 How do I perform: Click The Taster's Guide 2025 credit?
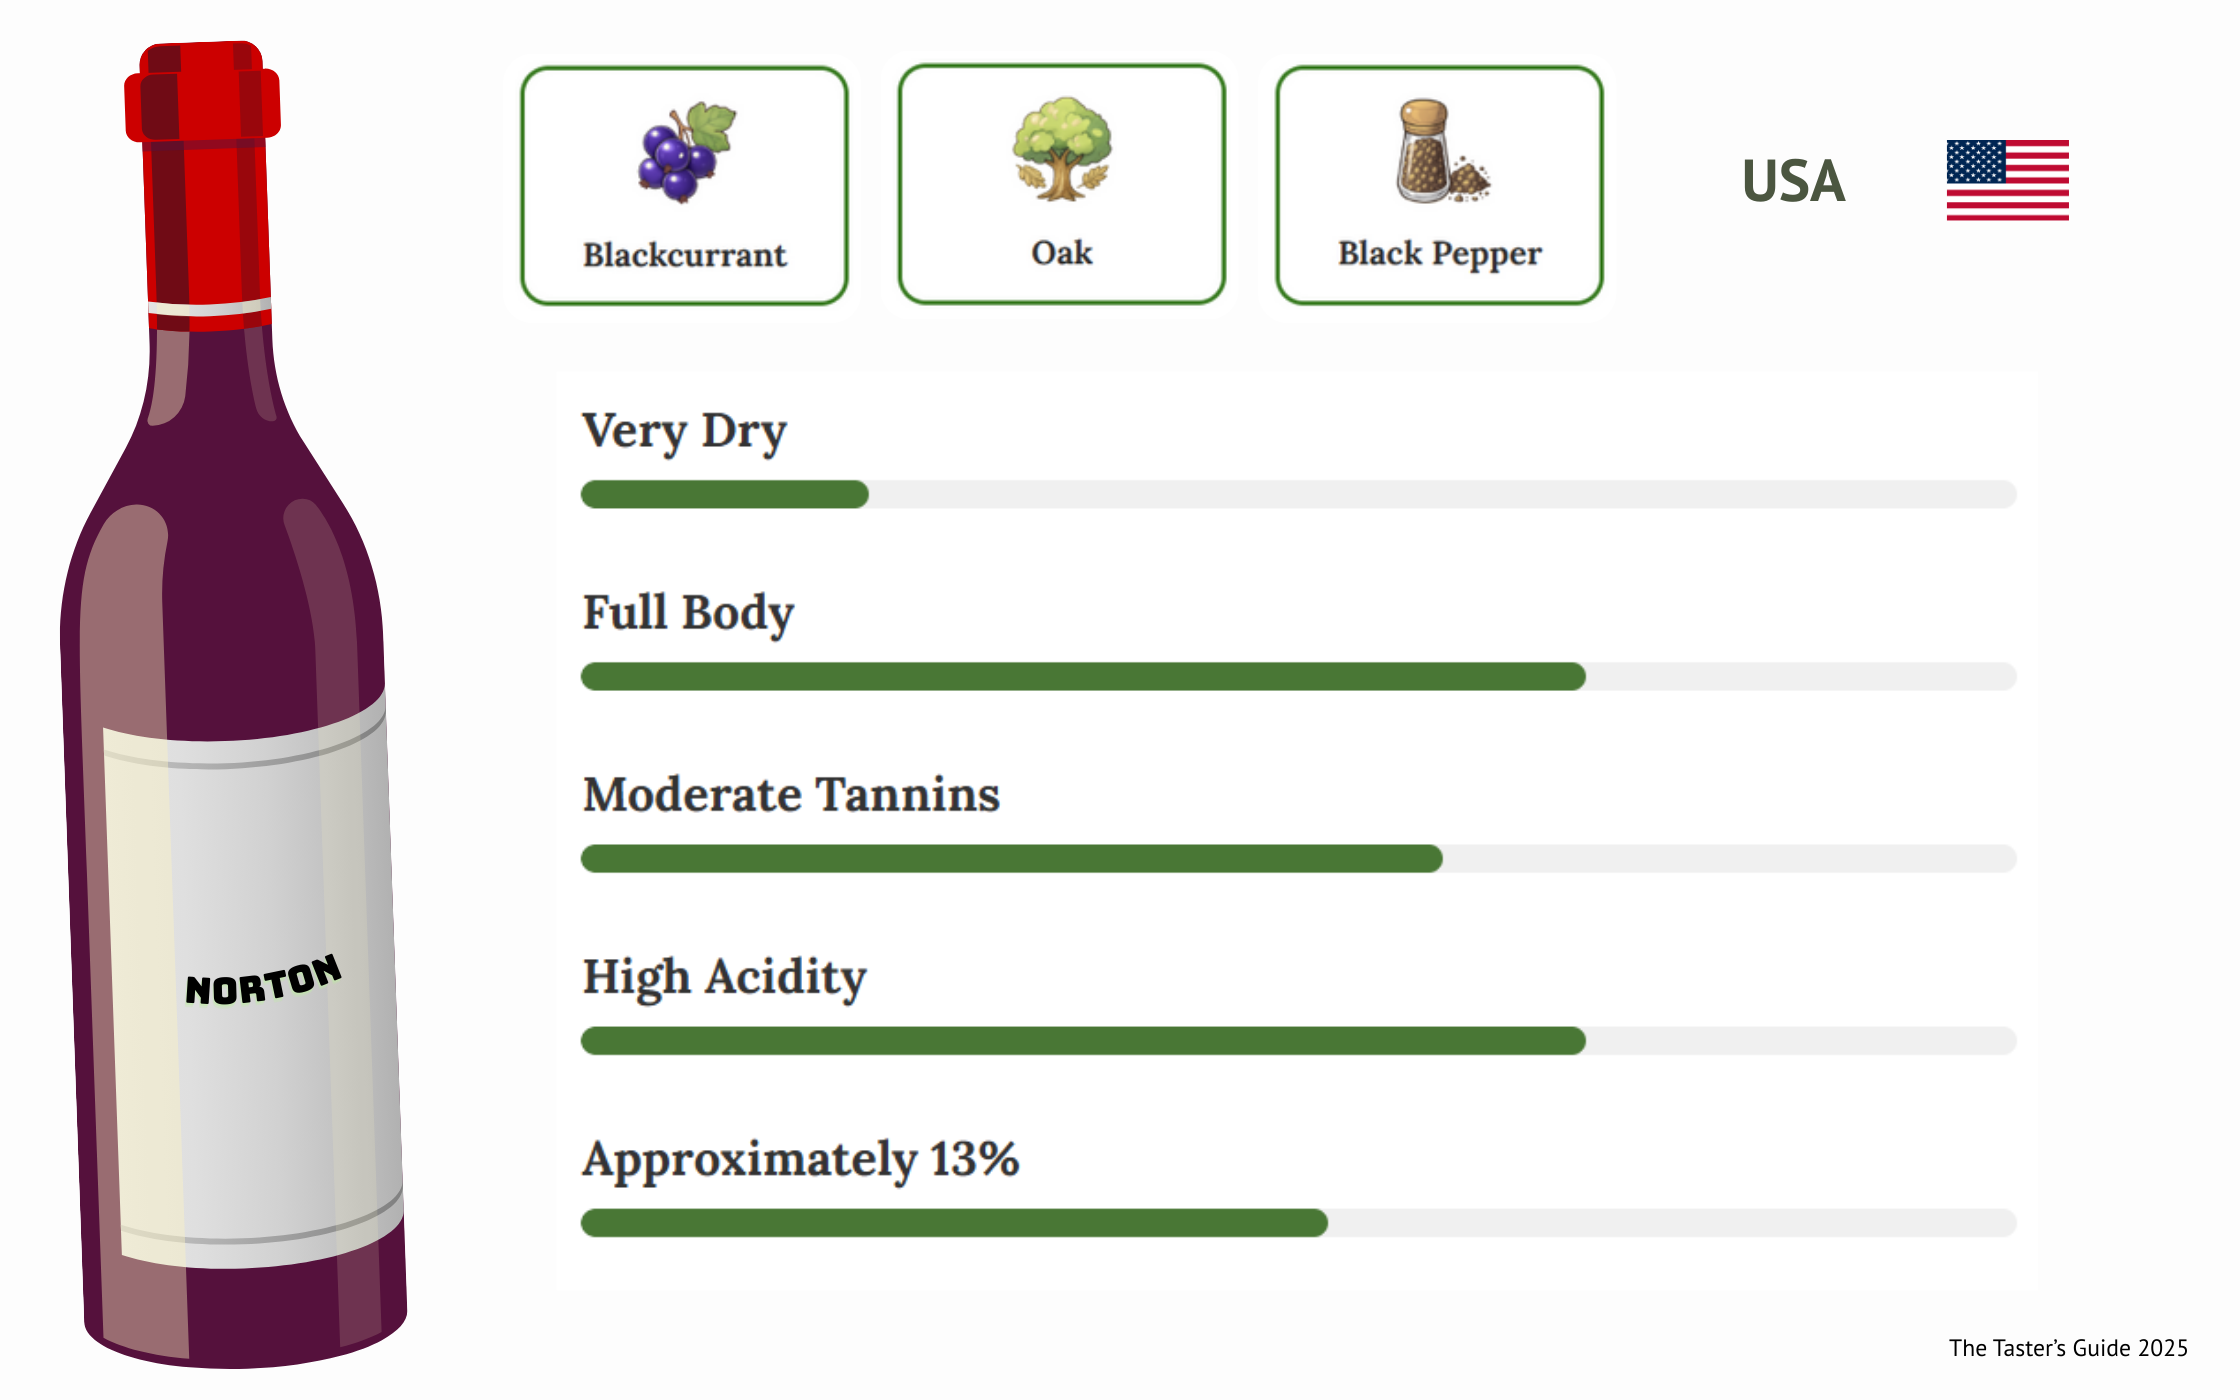click(x=2067, y=1348)
